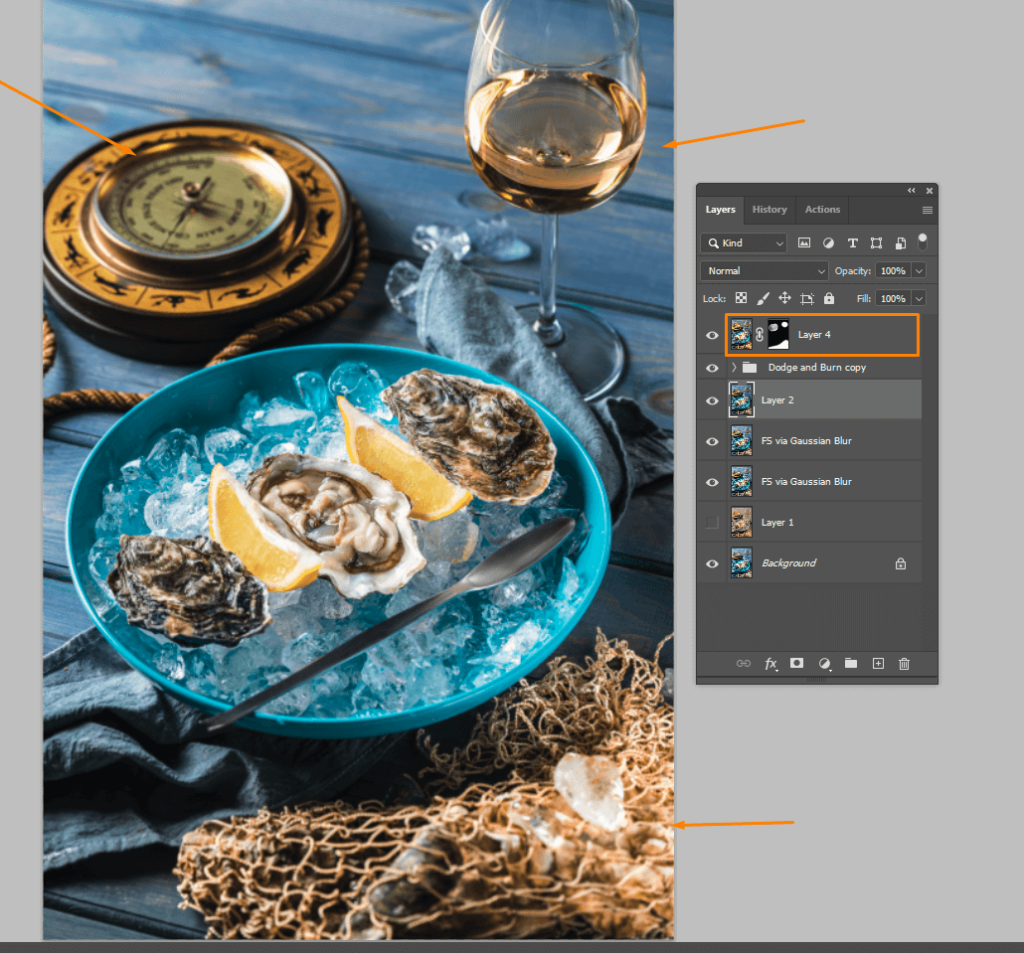
Task: Link selected layers with chain icon
Action: (743, 663)
